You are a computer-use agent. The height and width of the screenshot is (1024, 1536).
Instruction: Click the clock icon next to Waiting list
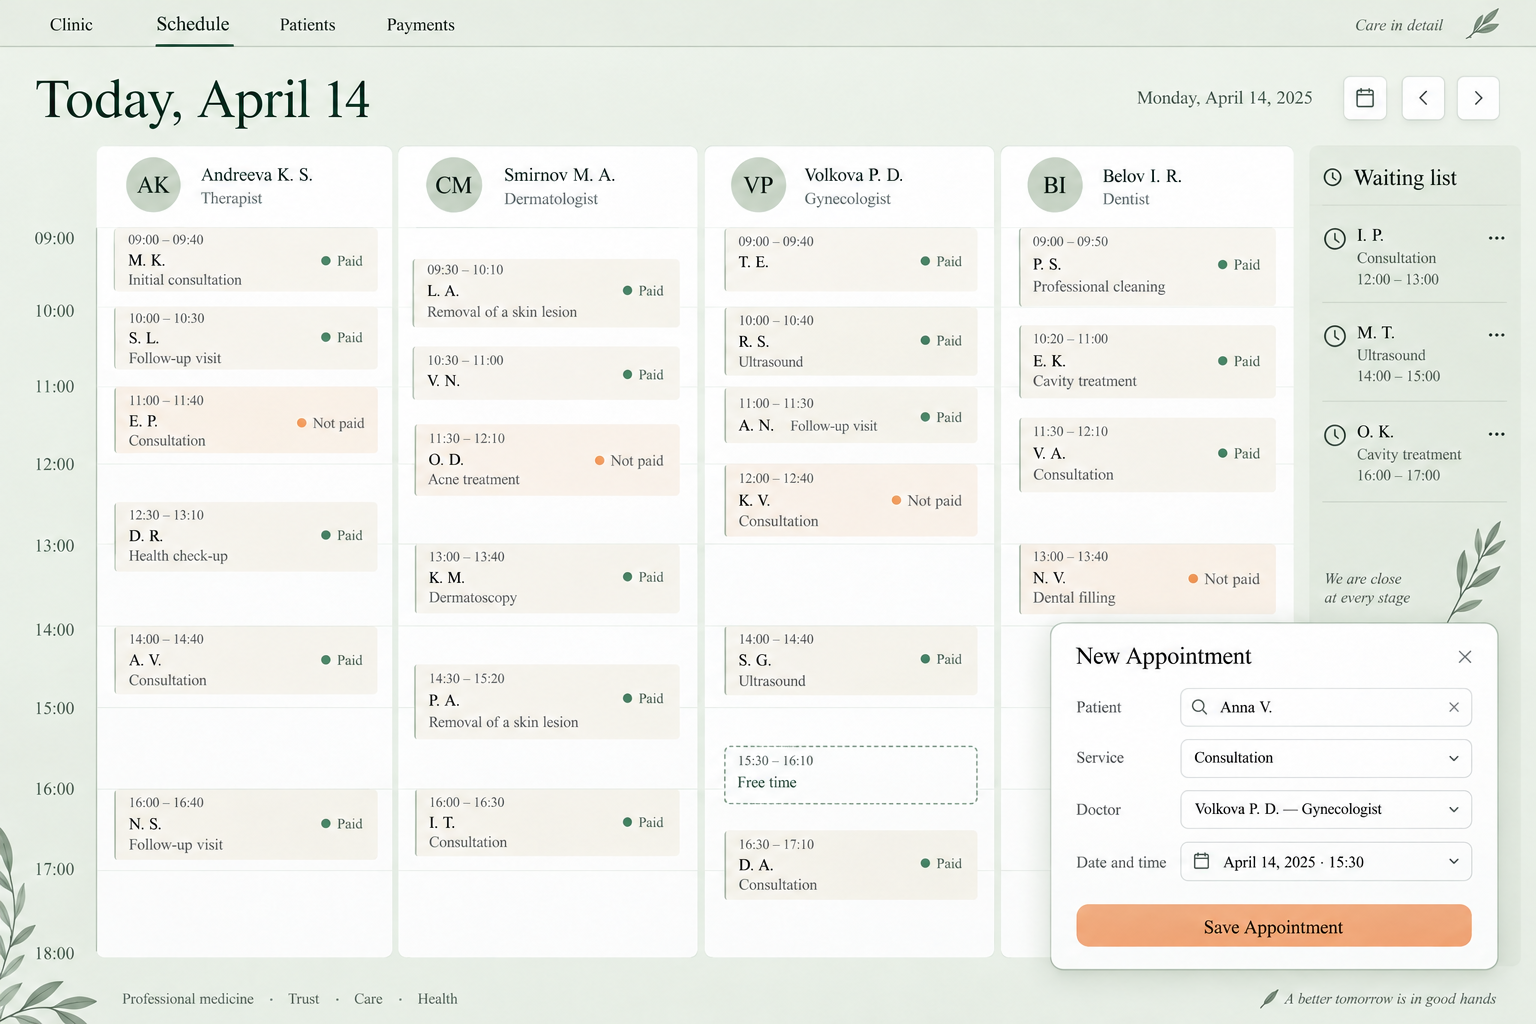tap(1333, 177)
